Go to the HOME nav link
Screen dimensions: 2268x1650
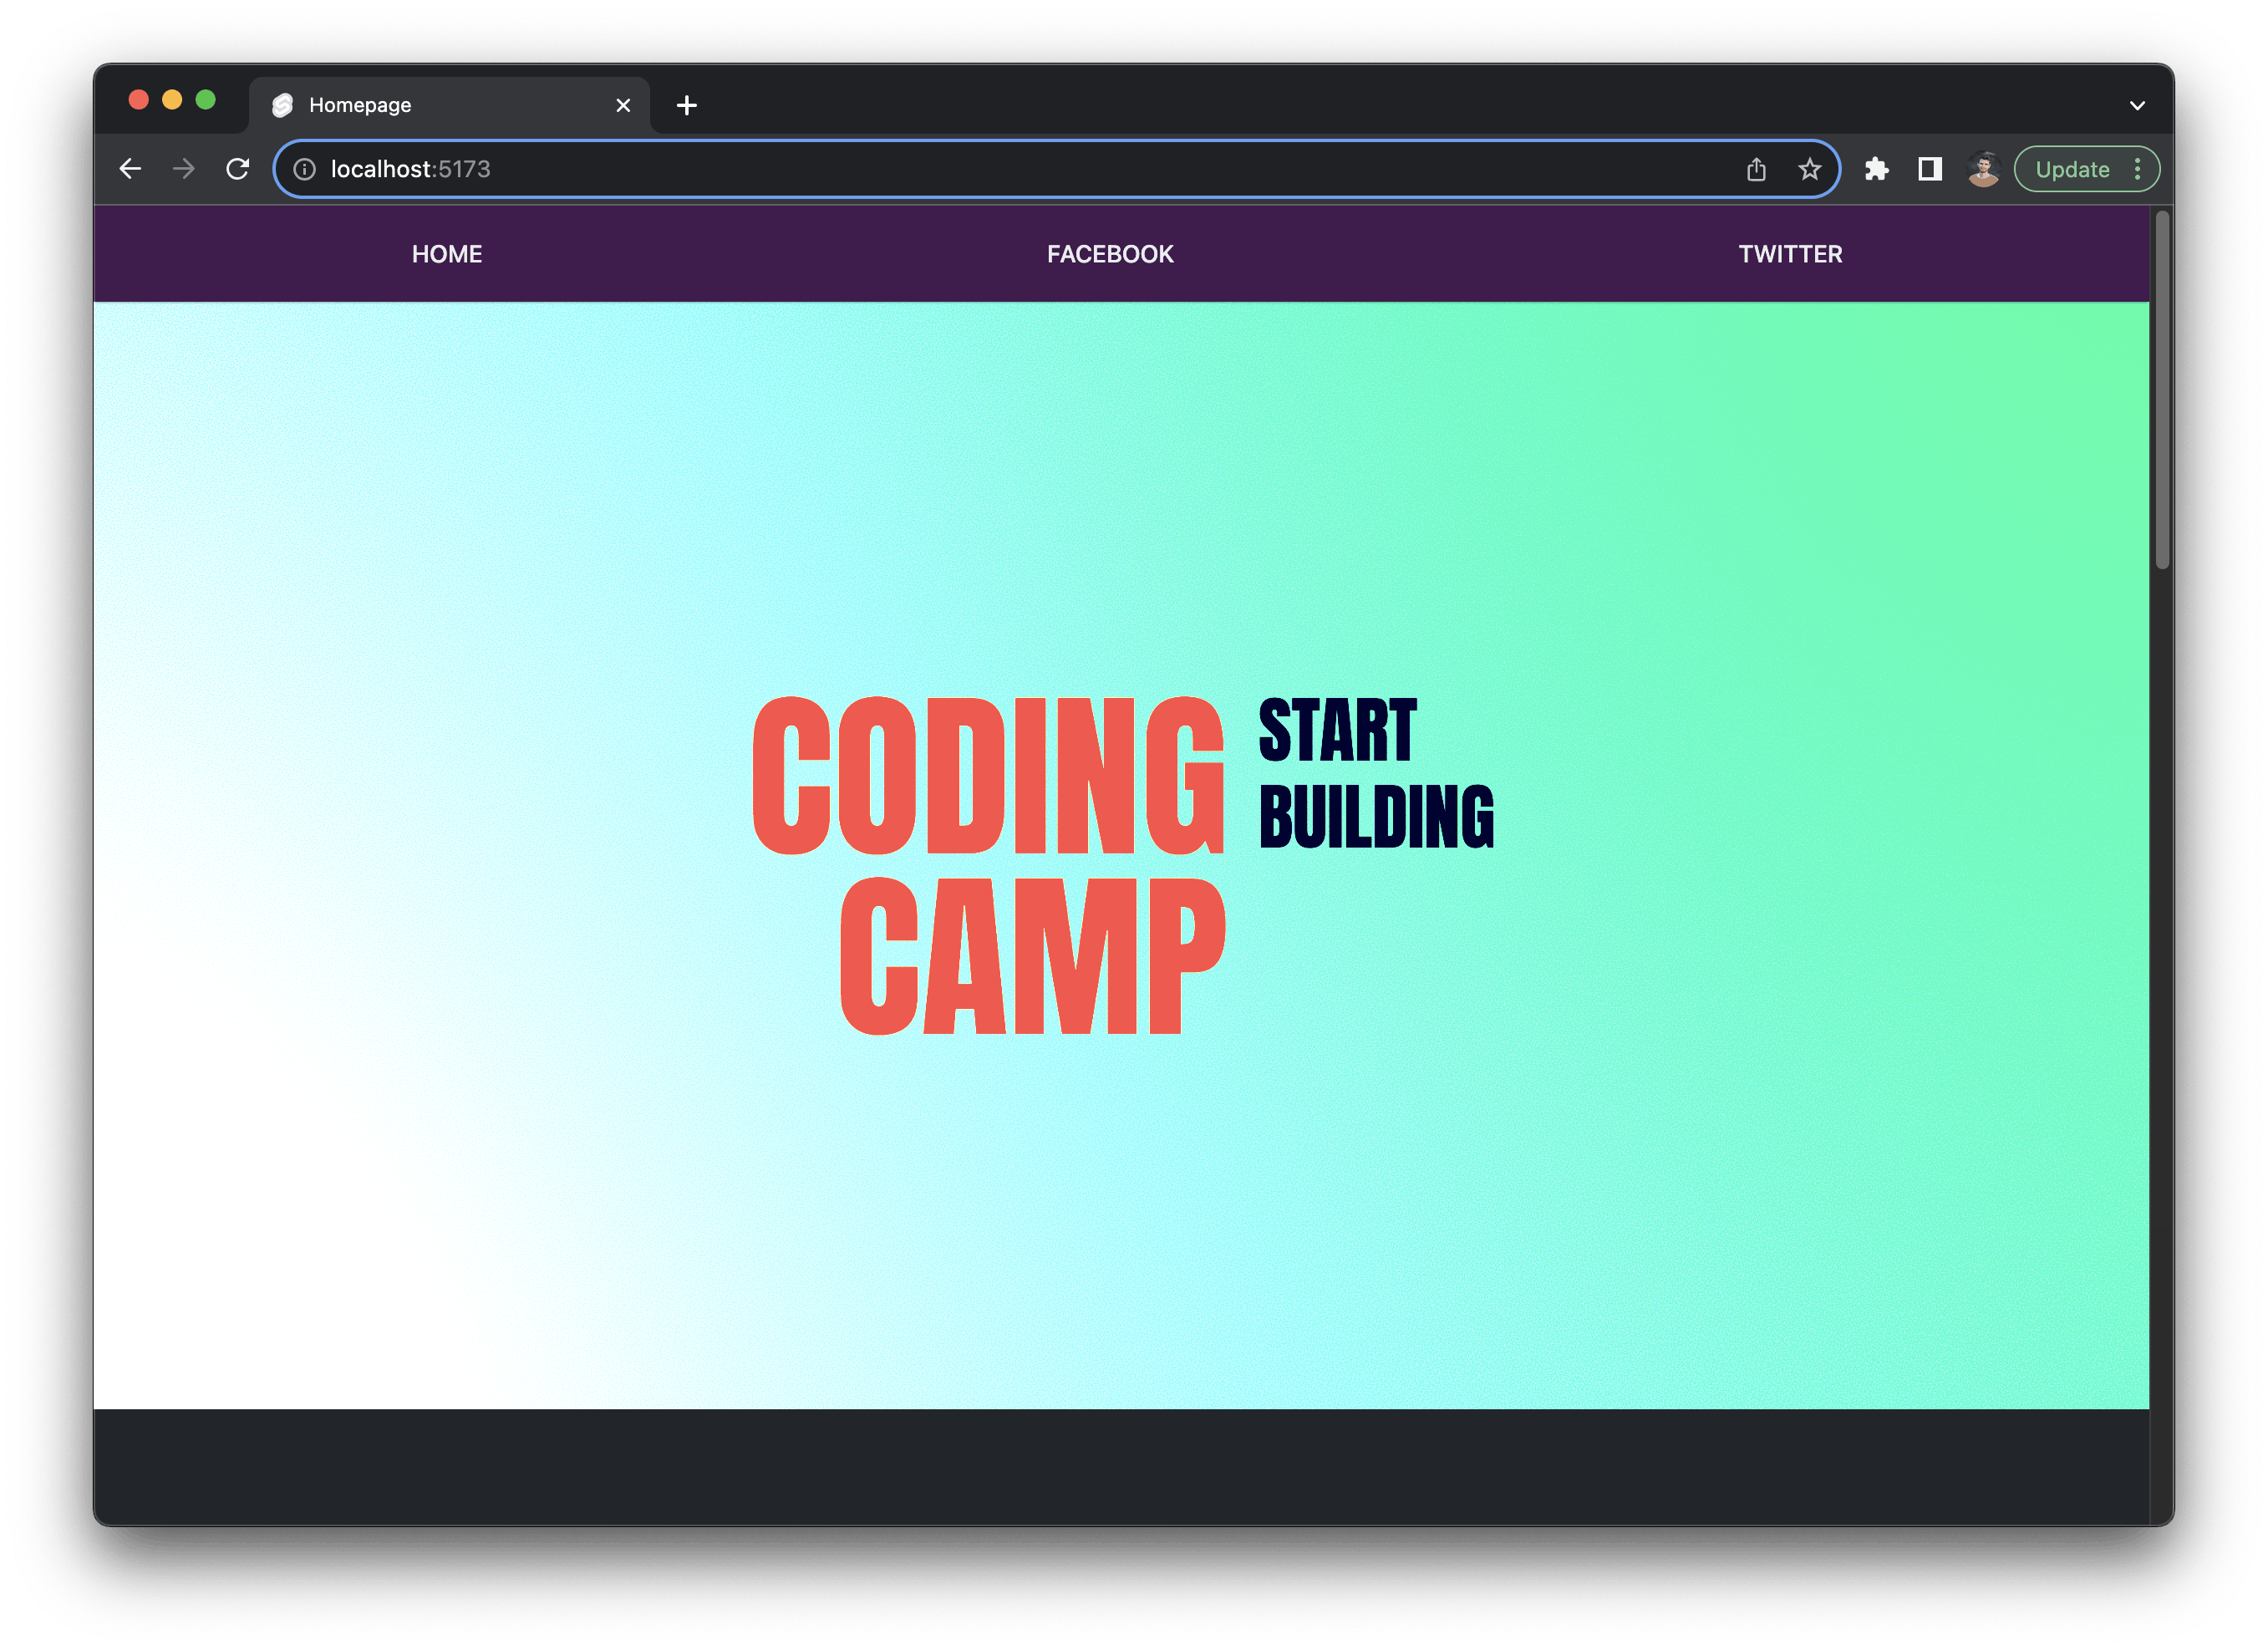447,254
